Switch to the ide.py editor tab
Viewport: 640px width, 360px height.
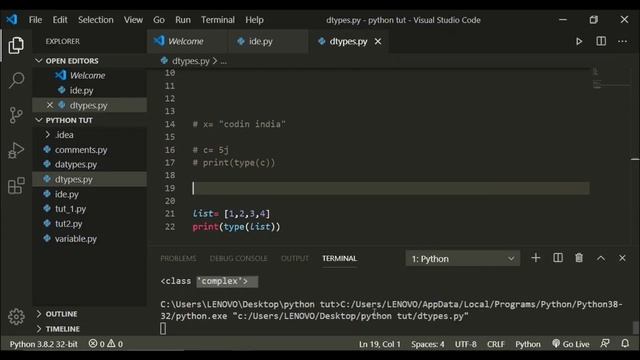[268, 41]
